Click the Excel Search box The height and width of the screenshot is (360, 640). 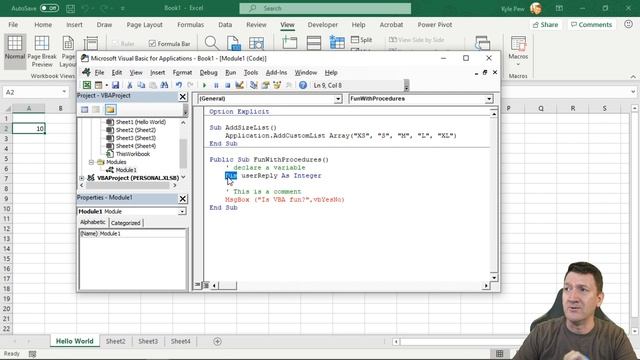(x=325, y=8)
